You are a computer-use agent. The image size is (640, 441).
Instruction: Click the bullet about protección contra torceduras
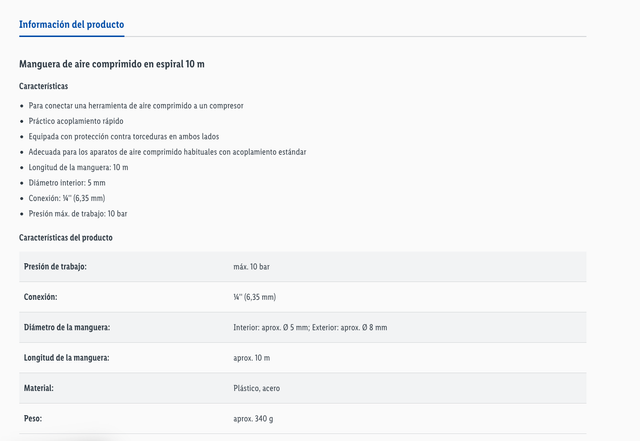tap(123, 136)
